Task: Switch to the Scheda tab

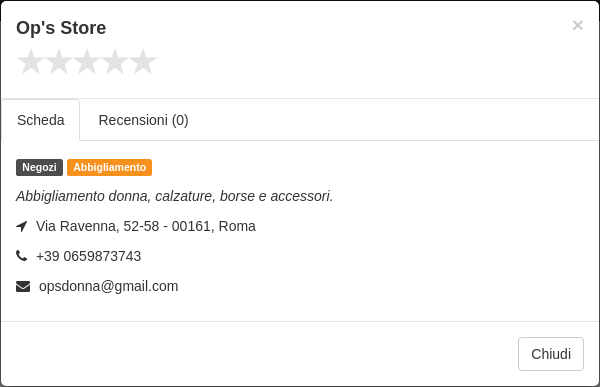Action: 41,120
